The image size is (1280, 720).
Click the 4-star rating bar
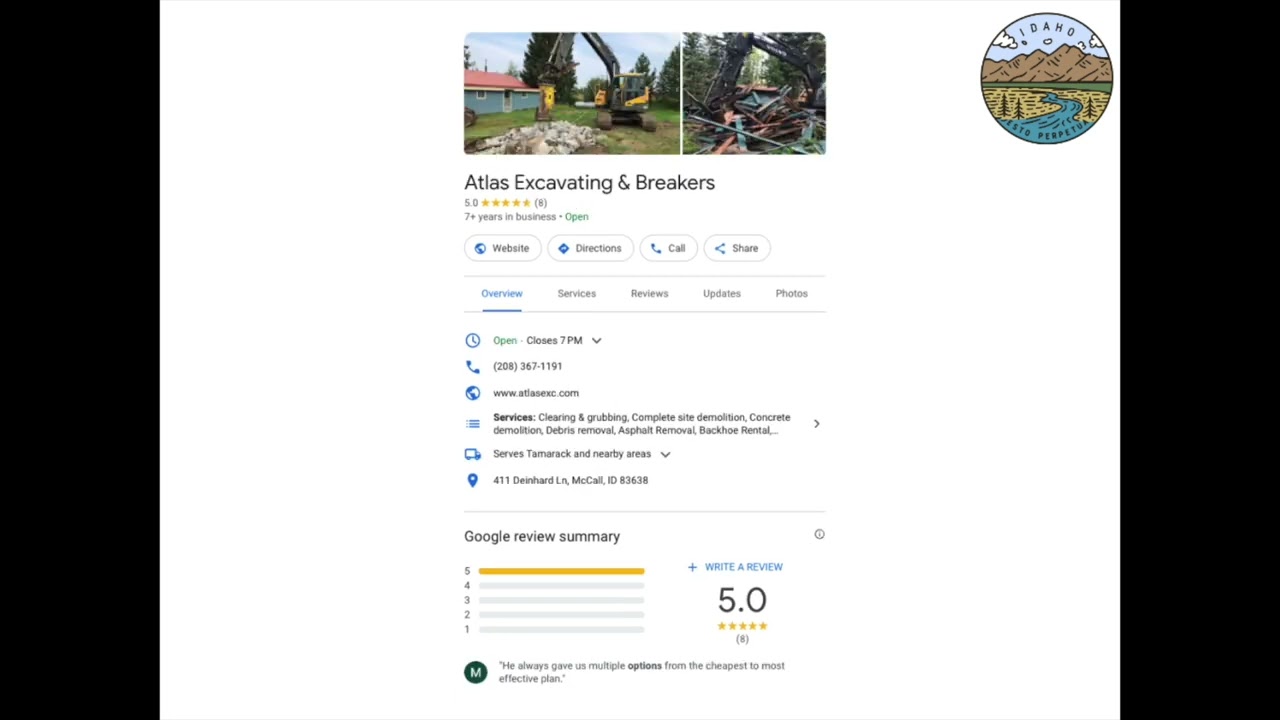pyautogui.click(x=561, y=586)
